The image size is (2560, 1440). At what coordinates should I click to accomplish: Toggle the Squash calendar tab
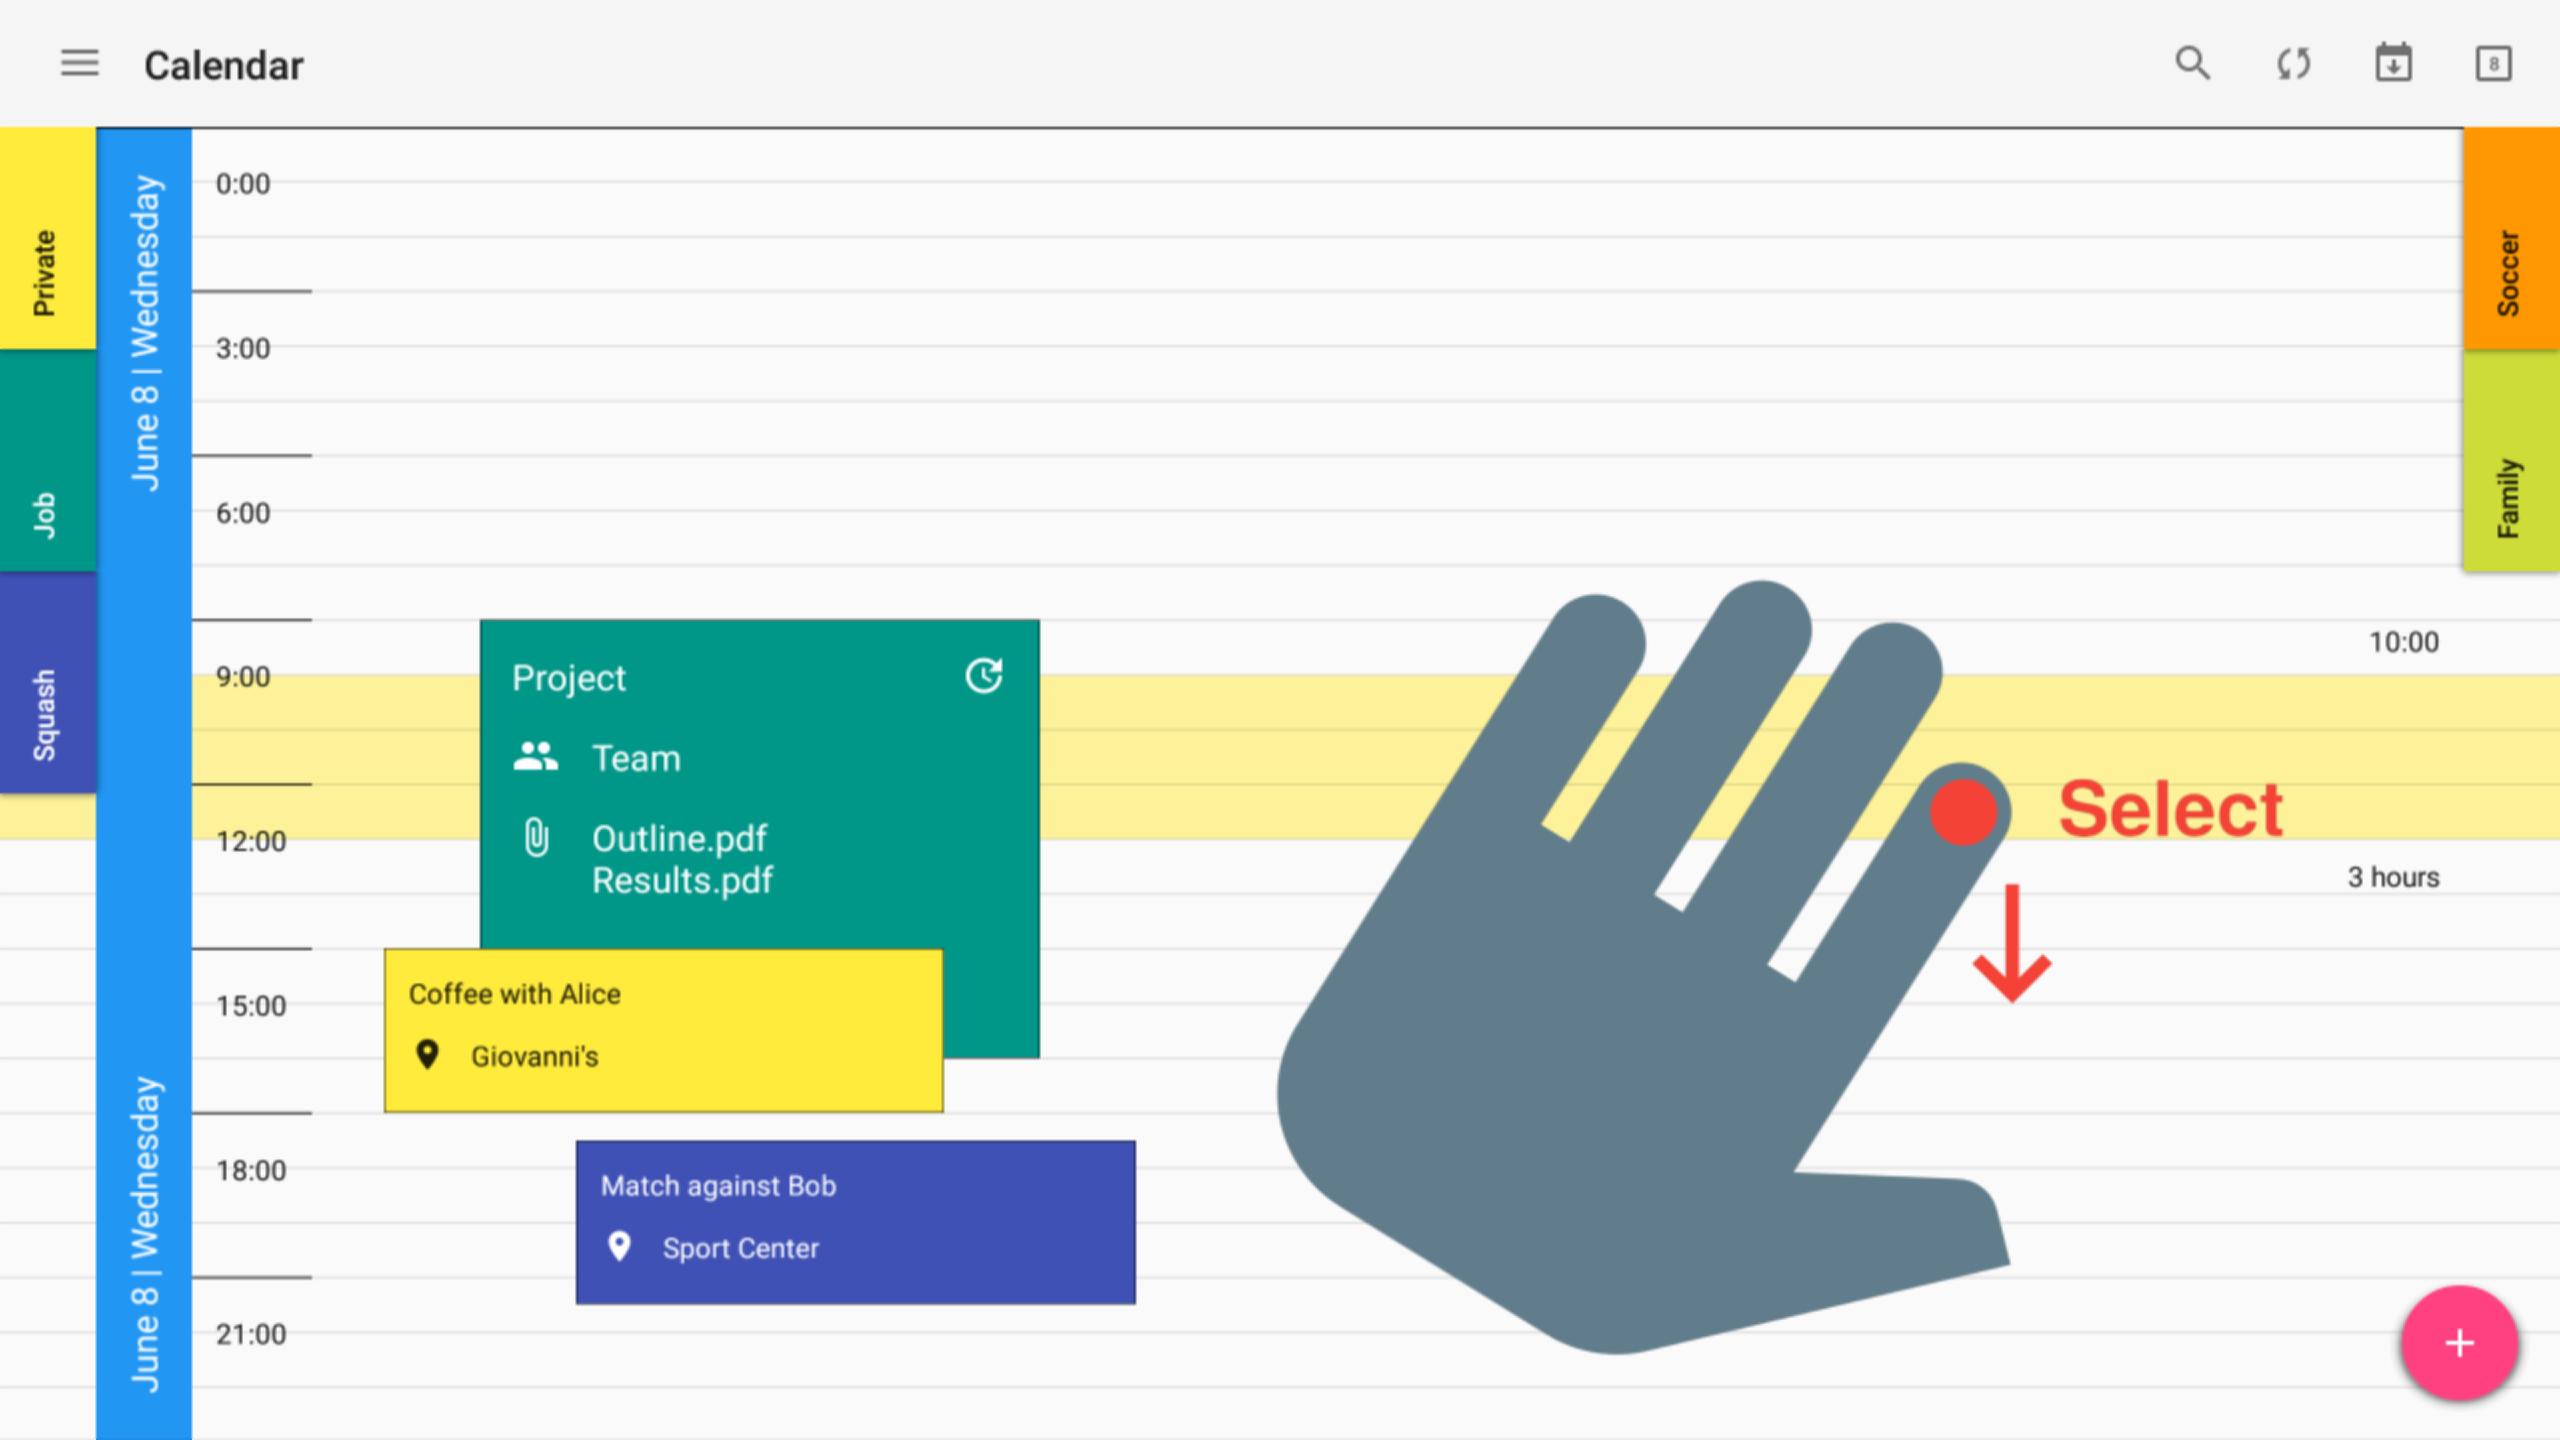(47, 683)
